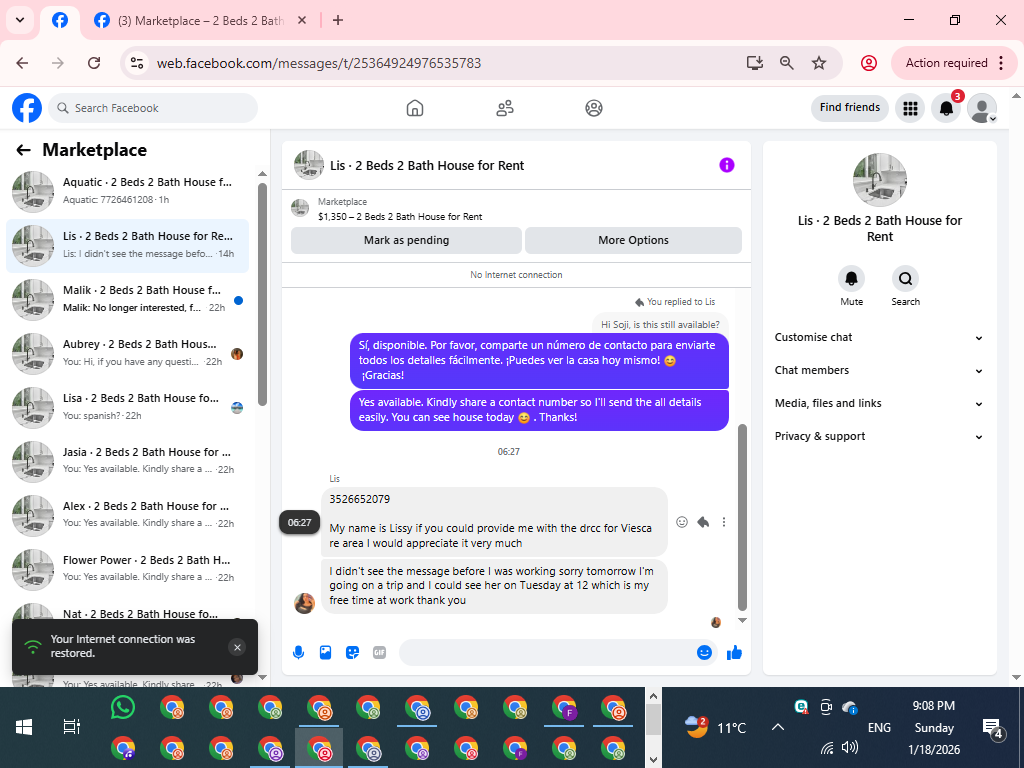Click the message text input box
1024x768 pixels.
(549, 652)
